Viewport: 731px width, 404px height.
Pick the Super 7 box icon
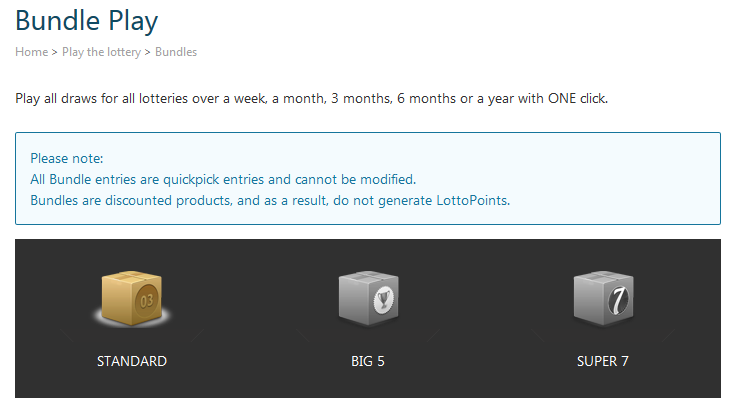pos(603,299)
